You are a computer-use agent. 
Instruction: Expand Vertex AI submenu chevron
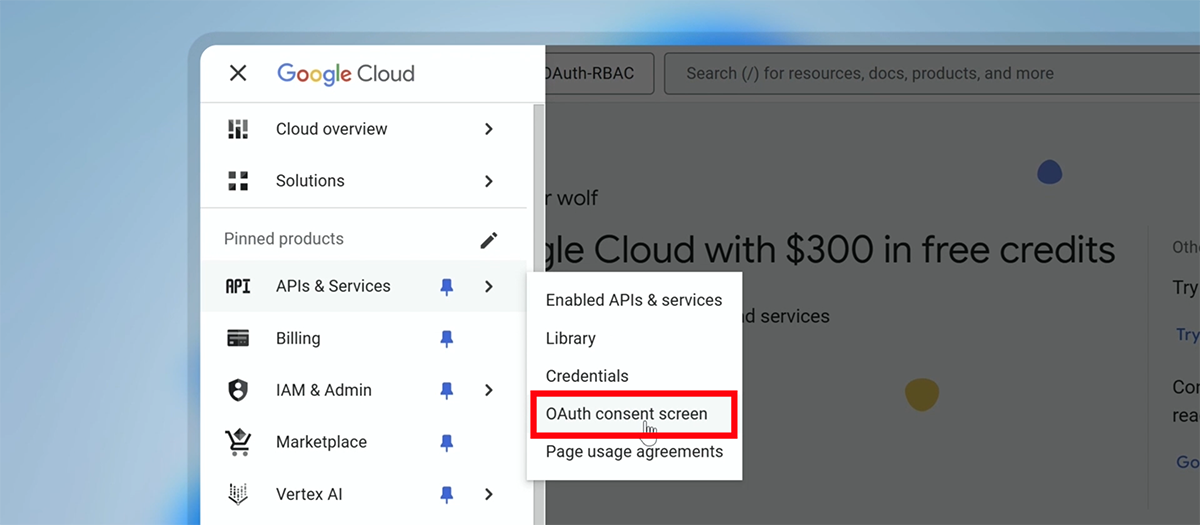click(489, 494)
